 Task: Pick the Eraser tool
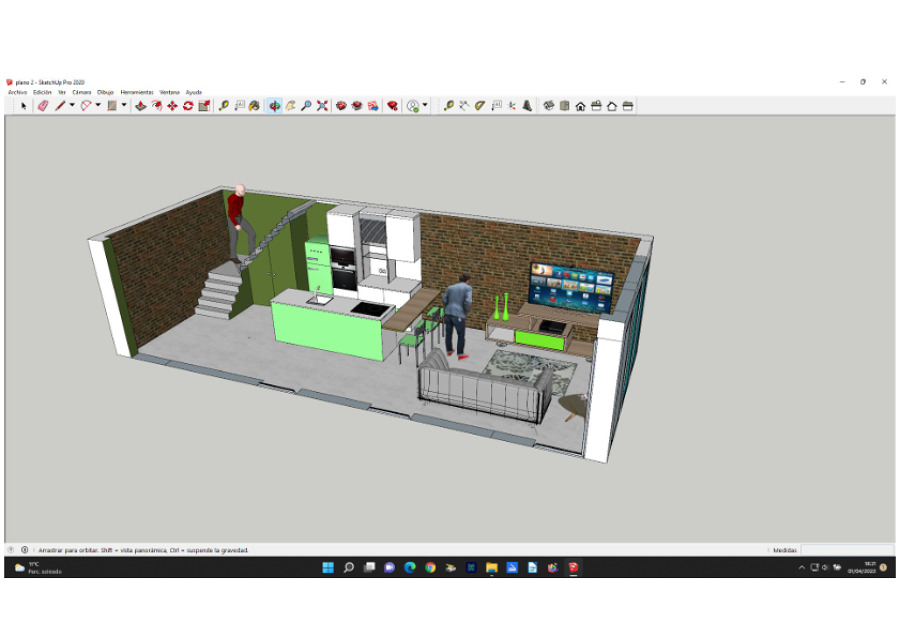[x=43, y=105]
